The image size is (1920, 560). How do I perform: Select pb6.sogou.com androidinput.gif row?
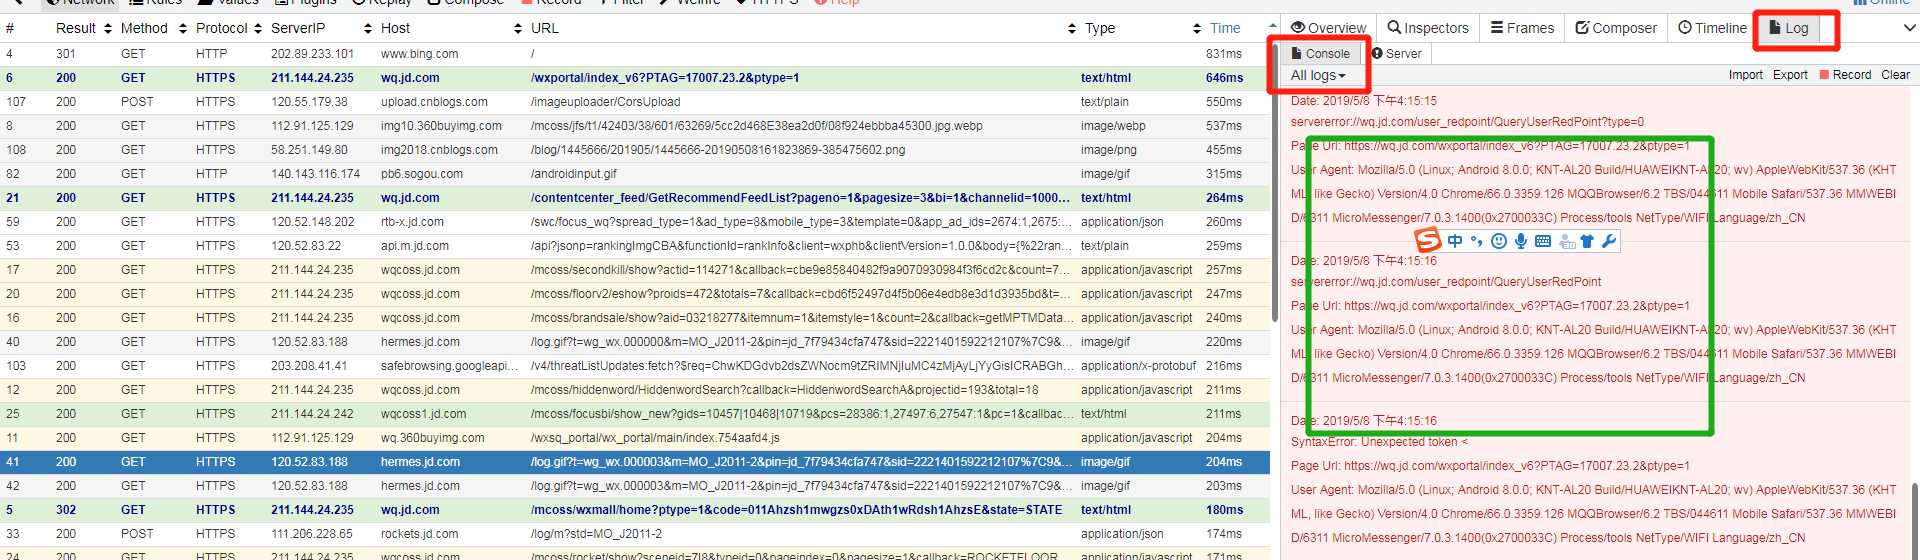[x=635, y=174]
